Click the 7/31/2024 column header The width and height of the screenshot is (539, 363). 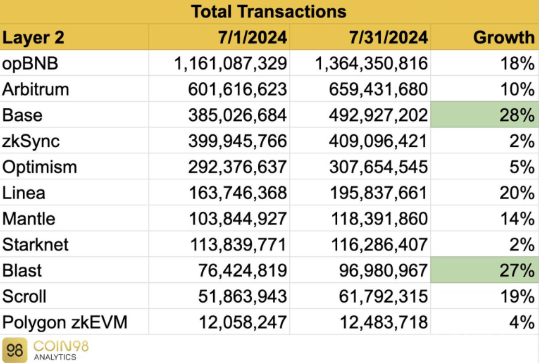coord(360,37)
